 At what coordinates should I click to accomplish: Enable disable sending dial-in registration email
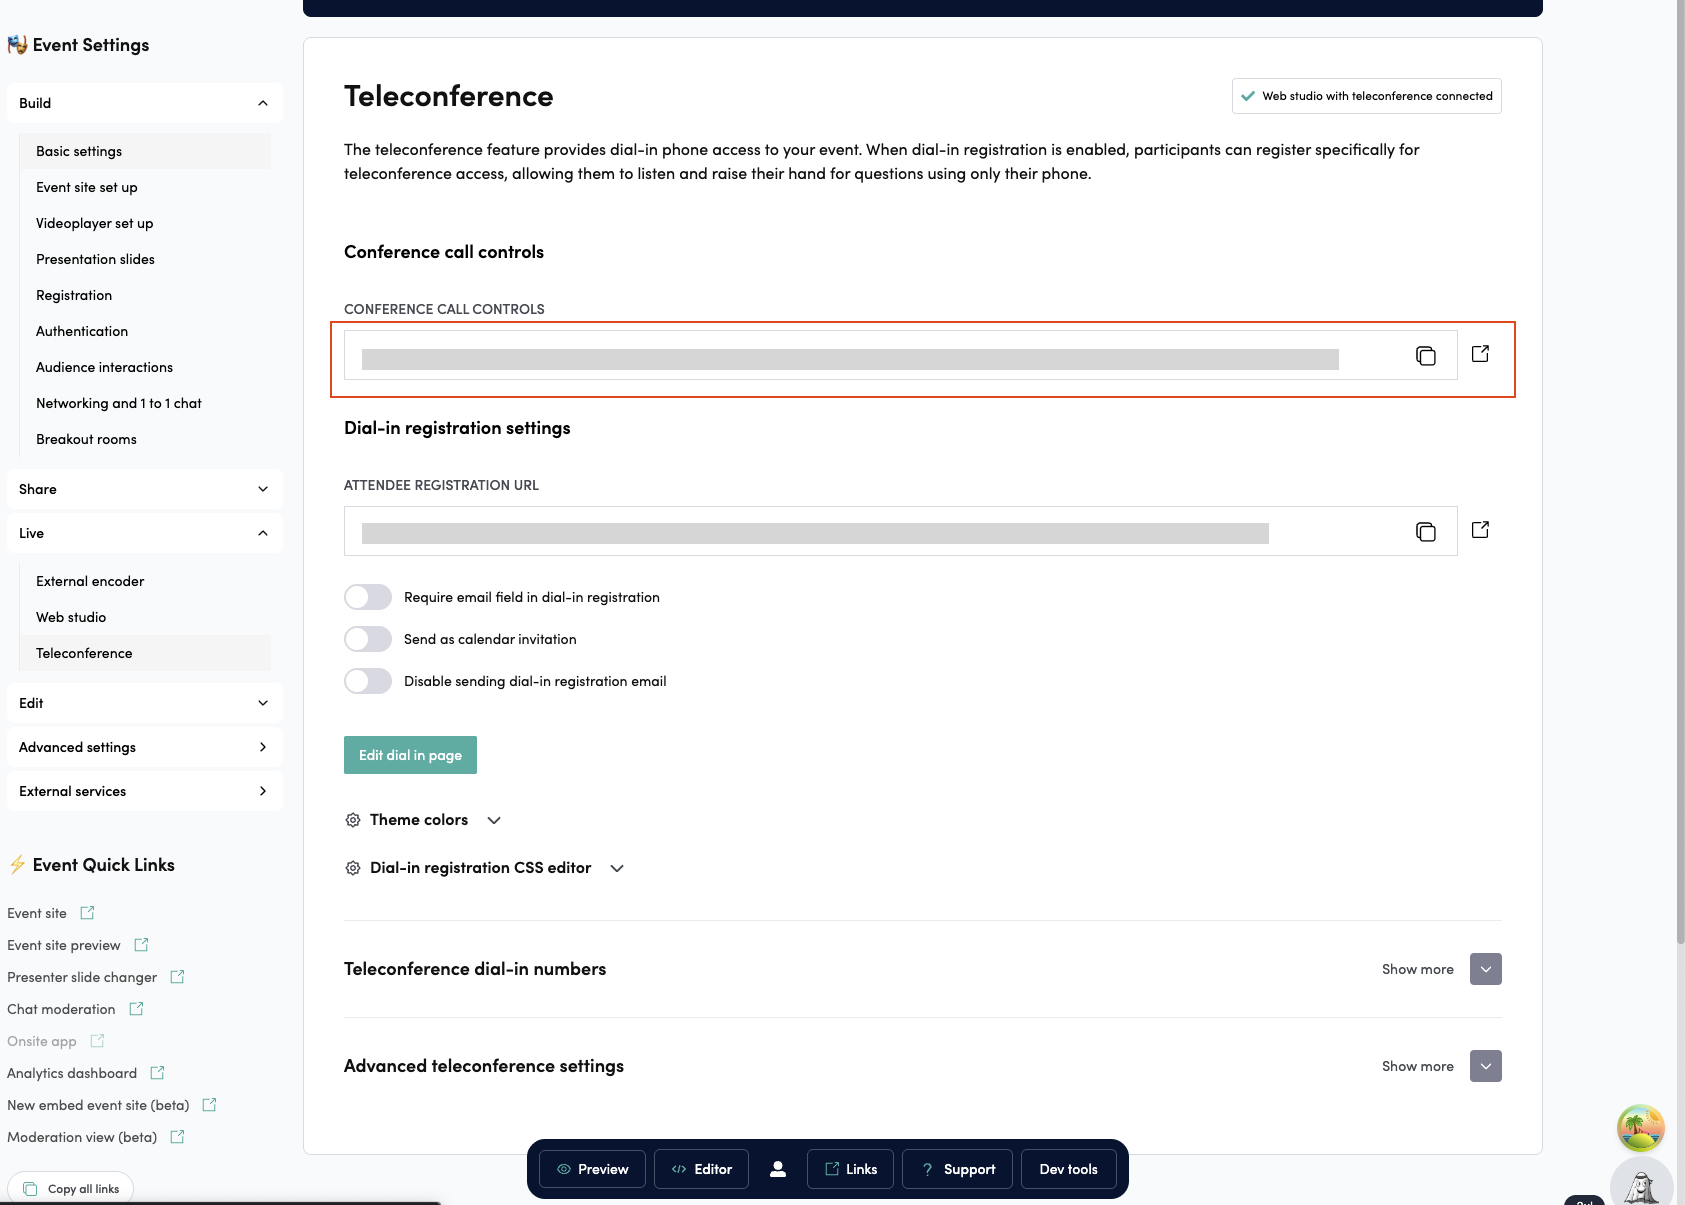(367, 681)
